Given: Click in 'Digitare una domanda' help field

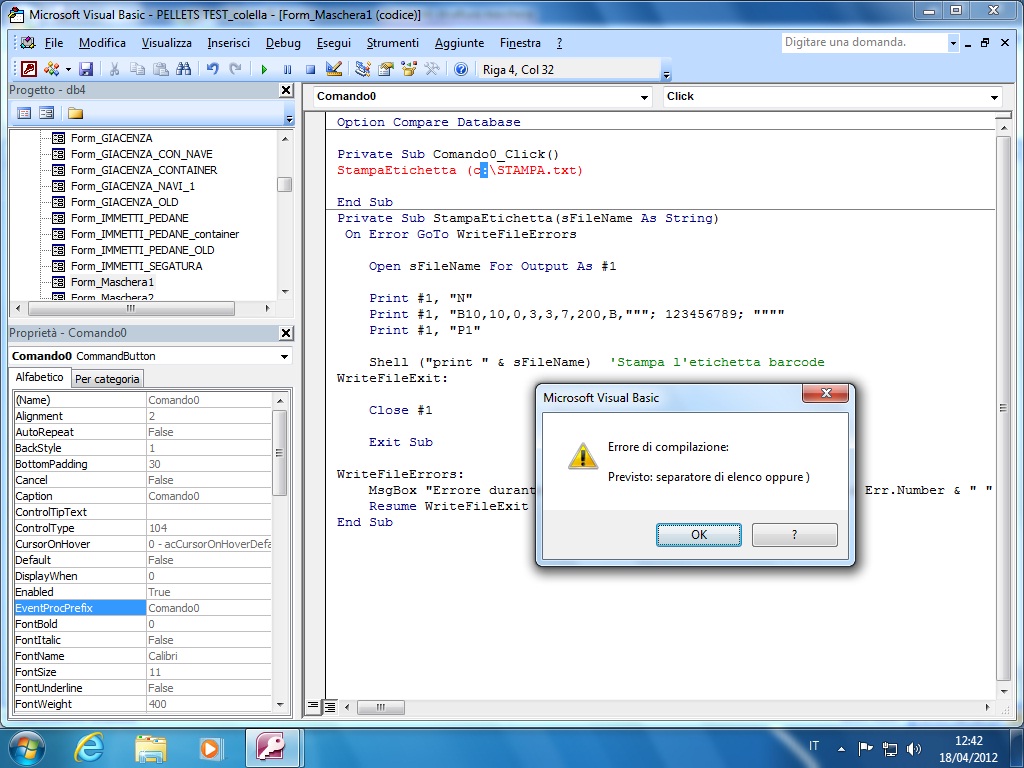Looking at the screenshot, I should pyautogui.click(x=863, y=43).
